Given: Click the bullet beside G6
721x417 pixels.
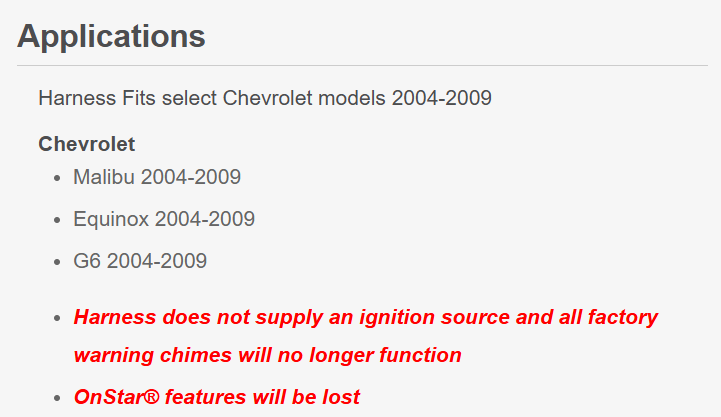Looking at the screenshot, I should coord(57,262).
